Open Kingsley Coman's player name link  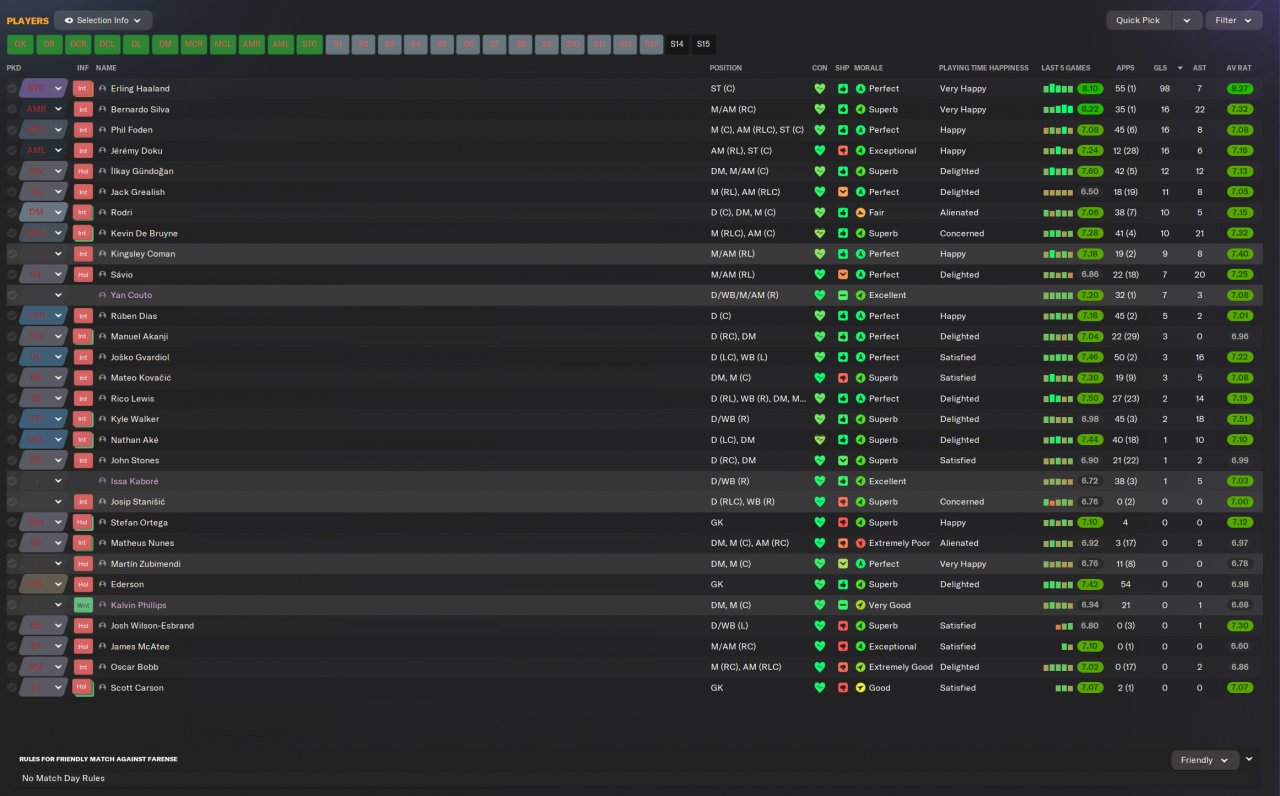pyautogui.click(x=143, y=254)
